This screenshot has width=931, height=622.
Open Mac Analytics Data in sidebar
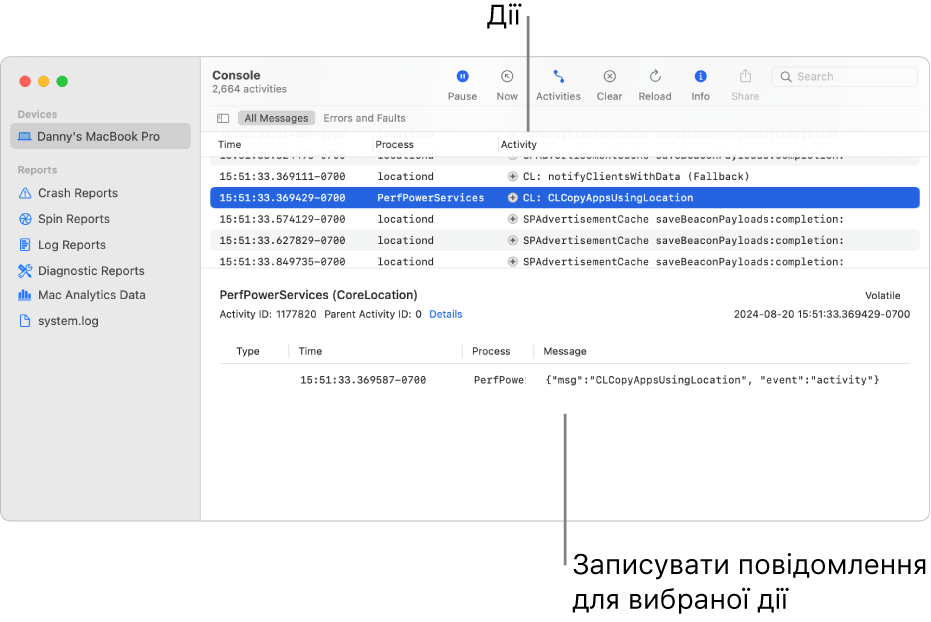[91, 295]
